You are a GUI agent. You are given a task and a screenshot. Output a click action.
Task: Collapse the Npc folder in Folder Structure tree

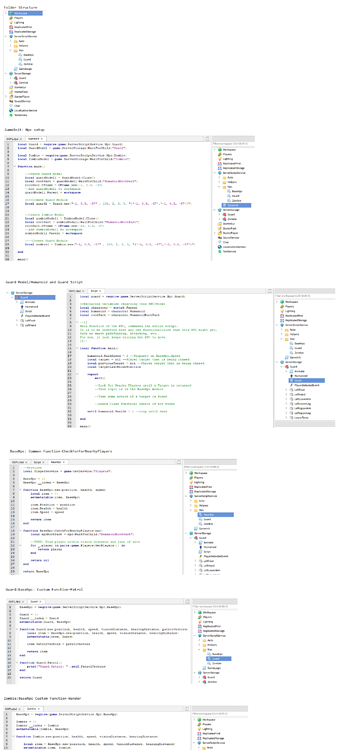tap(11, 50)
